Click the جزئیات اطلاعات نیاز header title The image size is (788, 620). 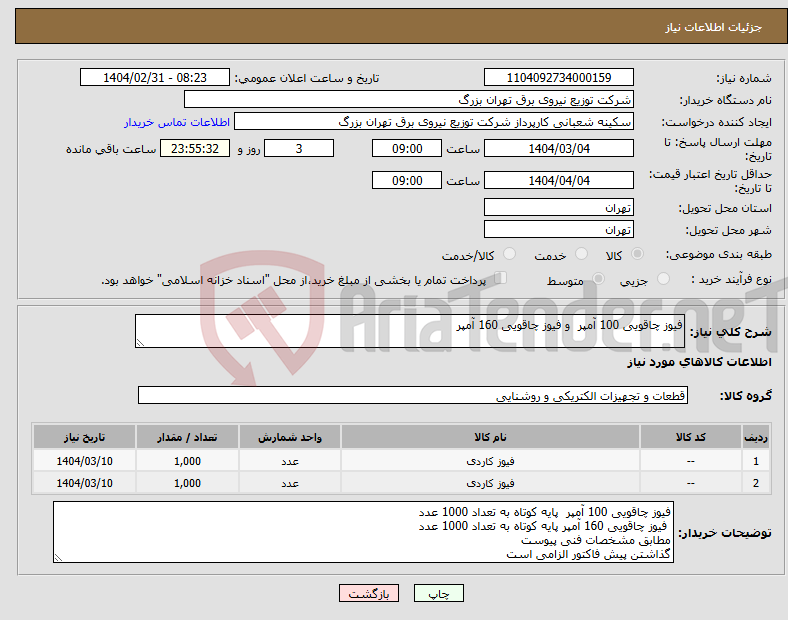pos(714,27)
